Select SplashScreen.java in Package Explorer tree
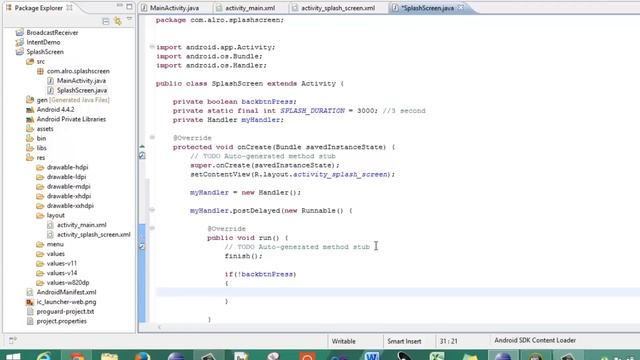640x360 pixels. tap(82, 90)
